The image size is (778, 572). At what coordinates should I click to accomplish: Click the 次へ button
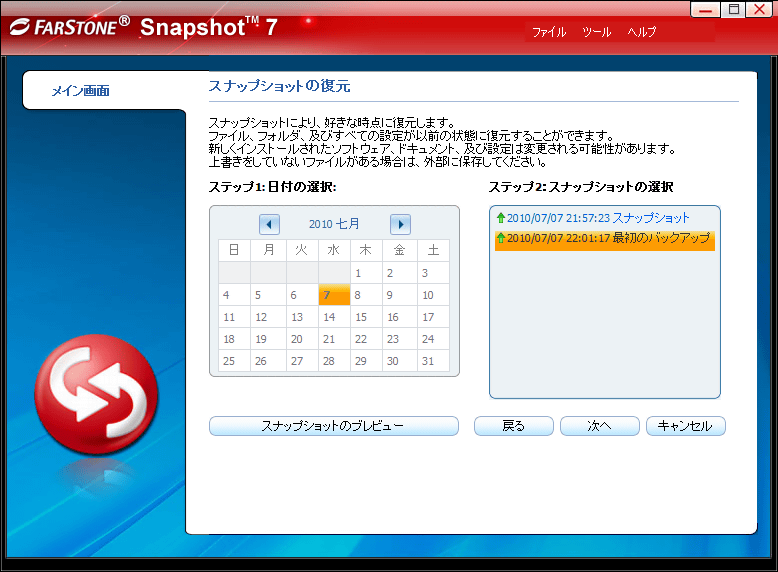click(x=599, y=426)
